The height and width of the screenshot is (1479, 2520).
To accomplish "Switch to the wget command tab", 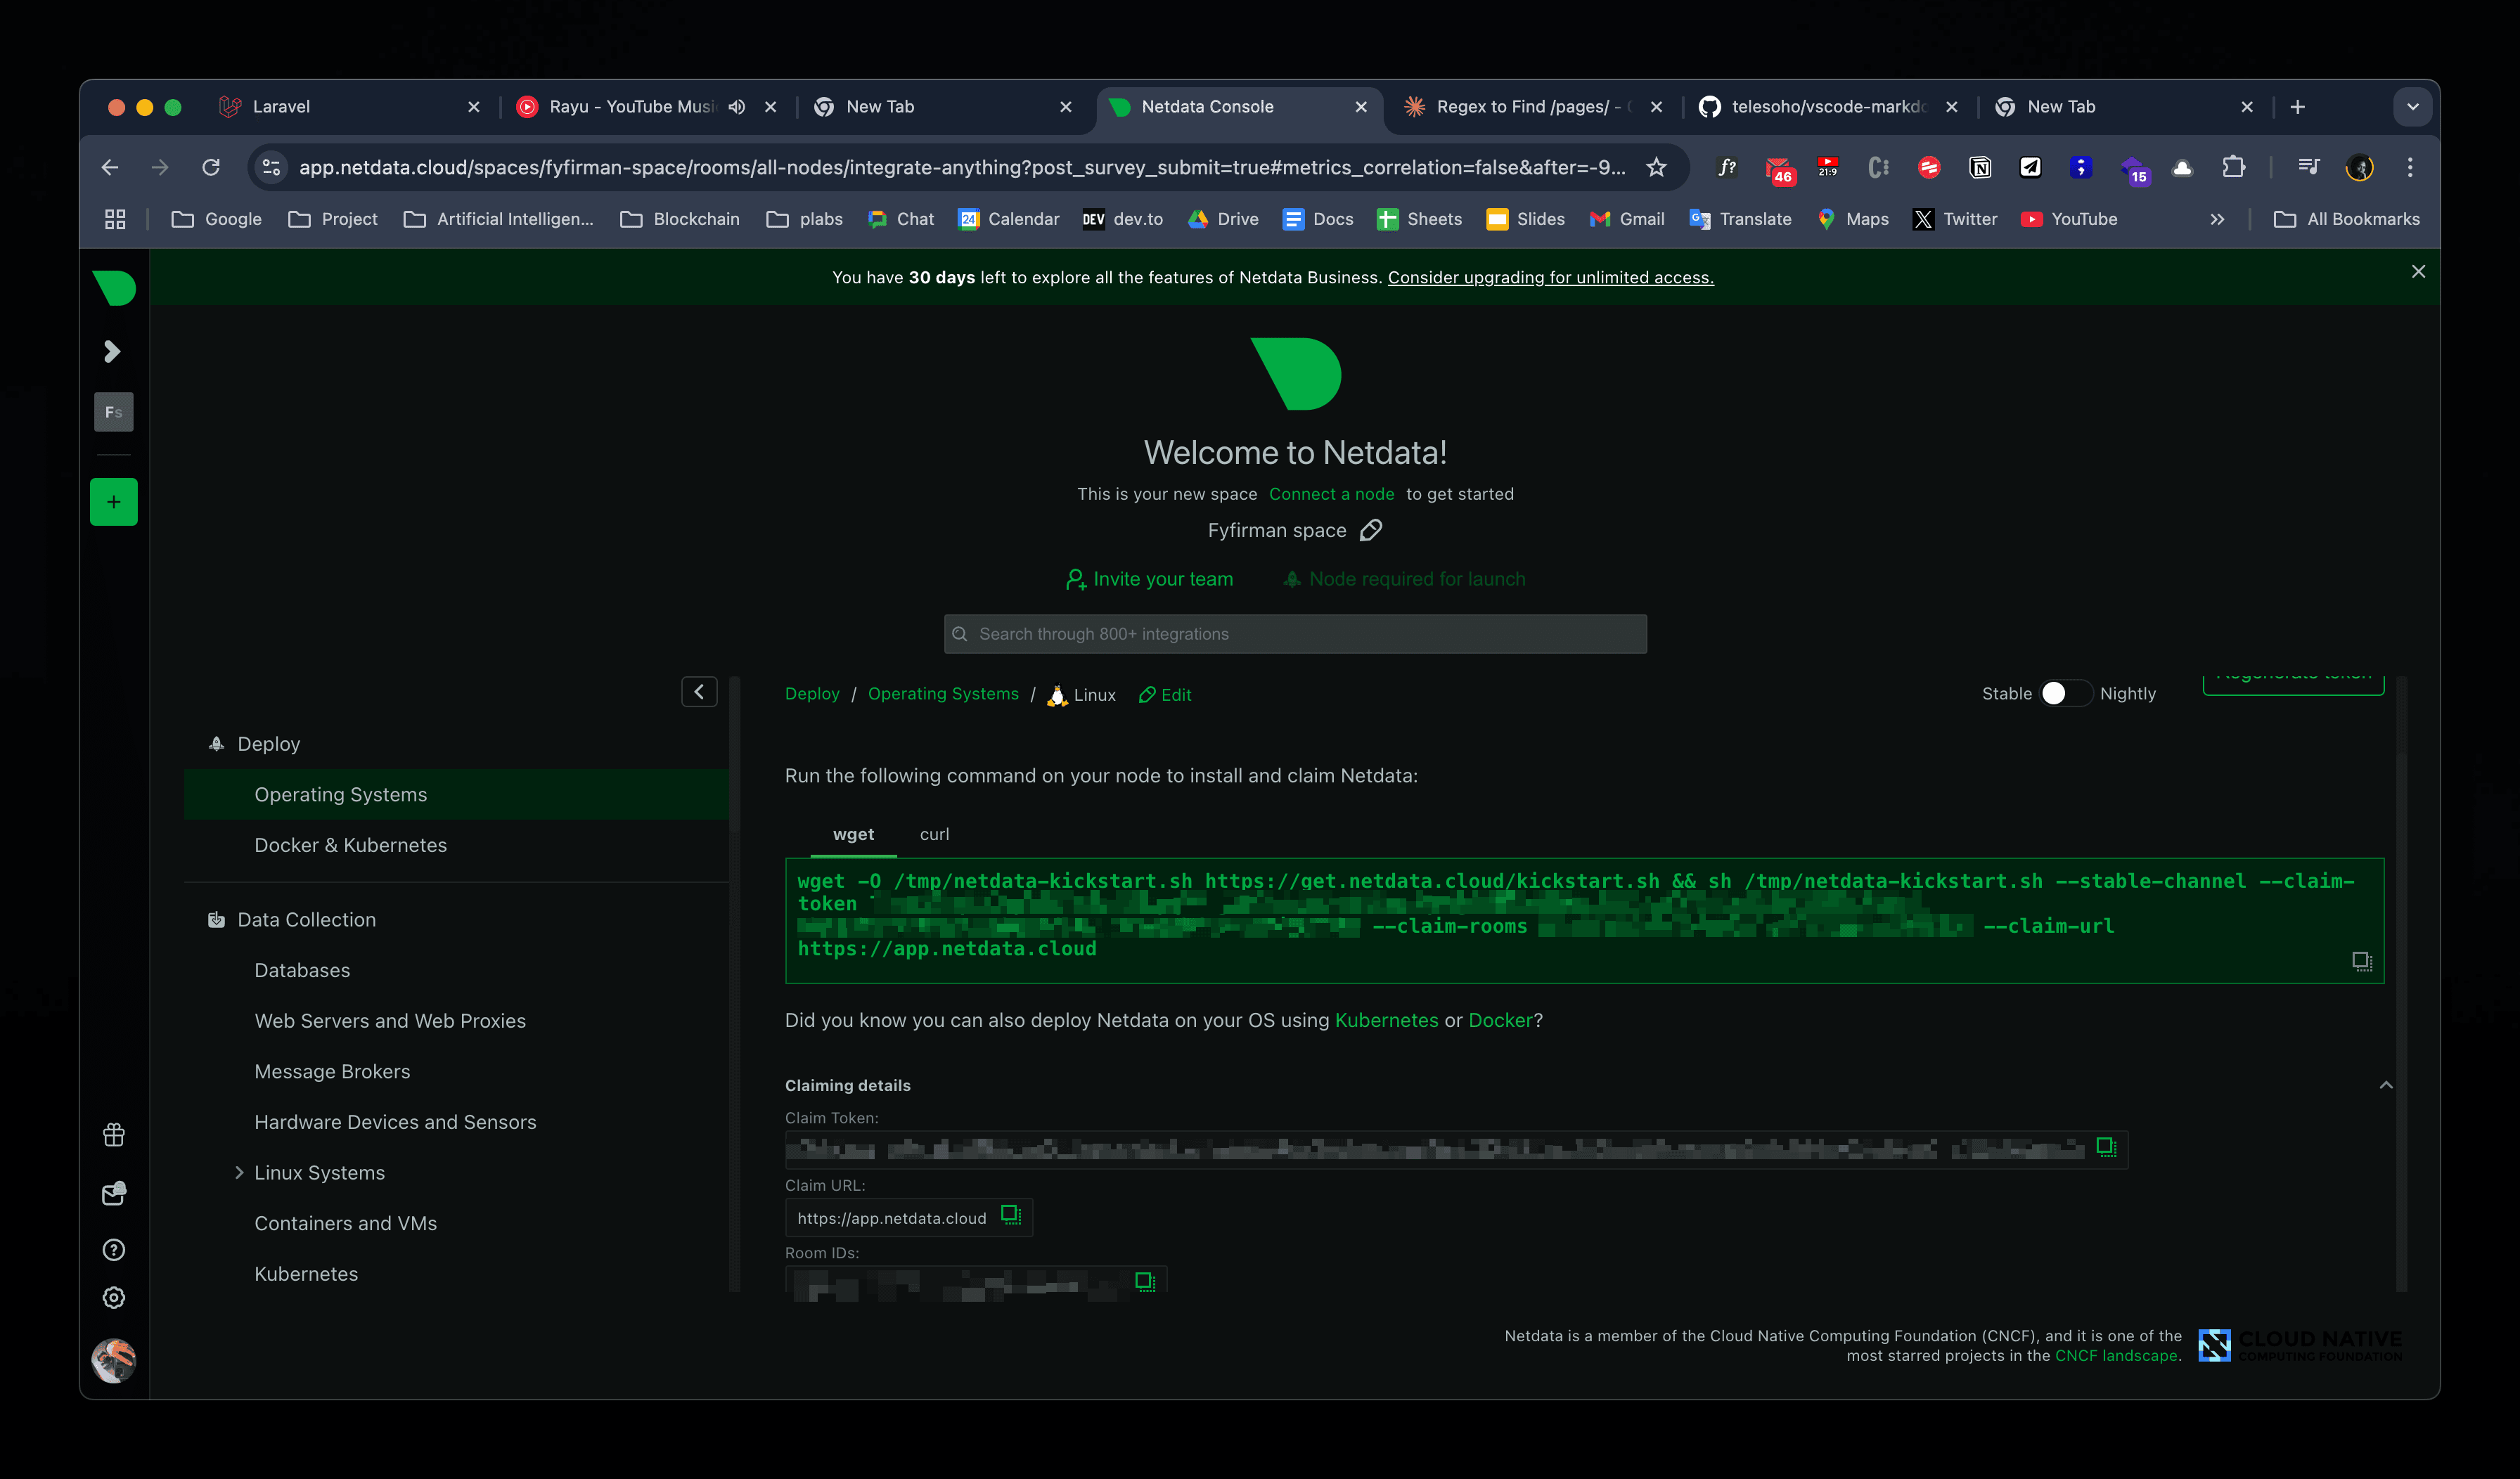I will [853, 834].
